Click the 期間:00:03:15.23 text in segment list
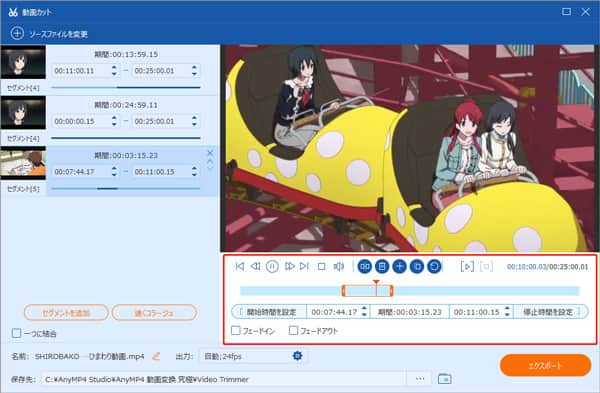 (126, 155)
